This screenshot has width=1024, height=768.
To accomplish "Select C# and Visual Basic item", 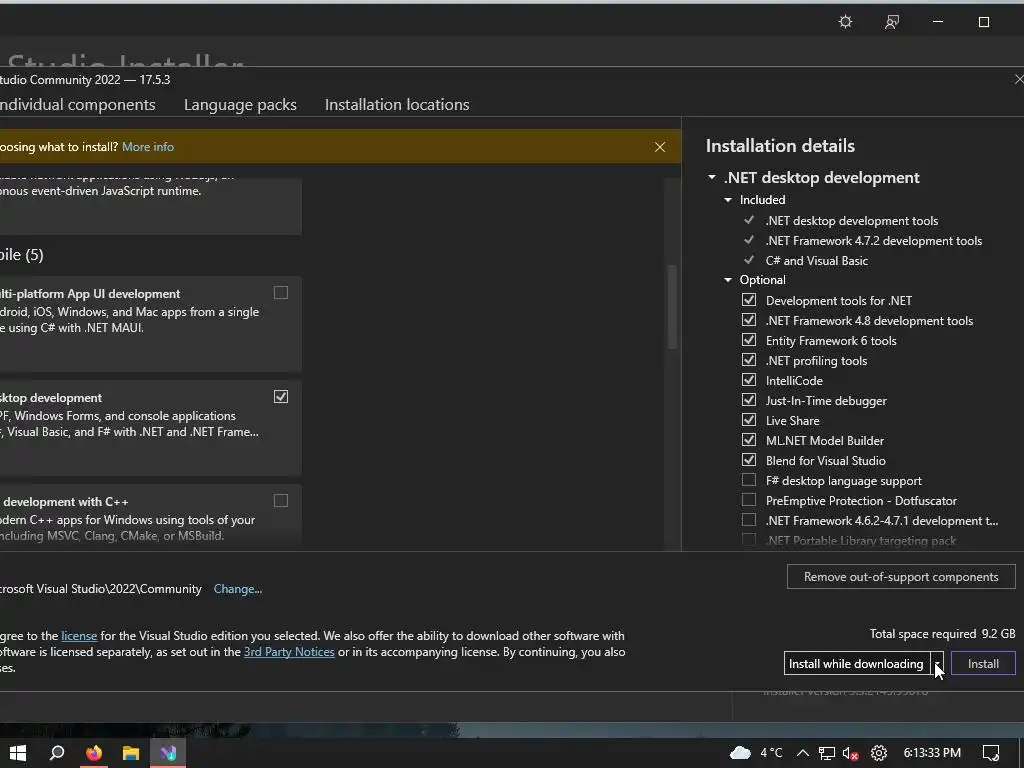I will click(817, 261).
